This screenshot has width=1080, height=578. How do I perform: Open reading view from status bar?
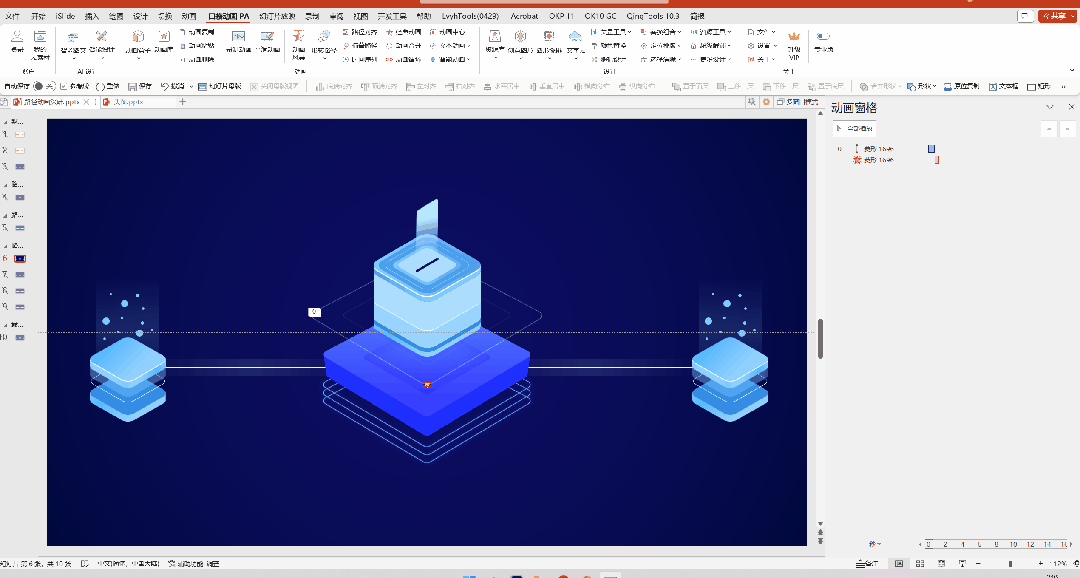click(941, 564)
